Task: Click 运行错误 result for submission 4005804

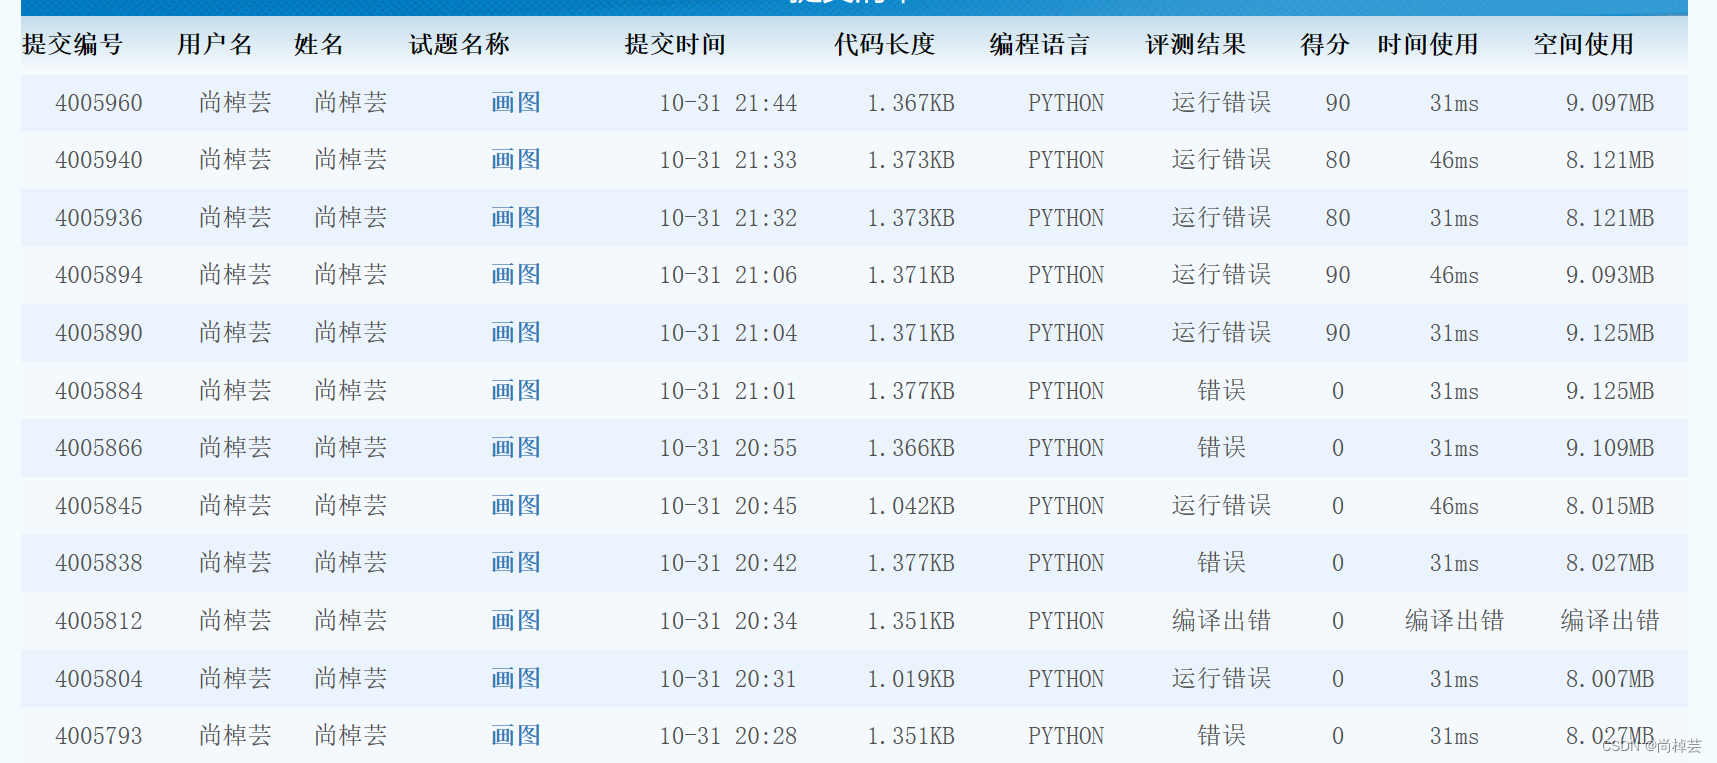Action: (1221, 679)
